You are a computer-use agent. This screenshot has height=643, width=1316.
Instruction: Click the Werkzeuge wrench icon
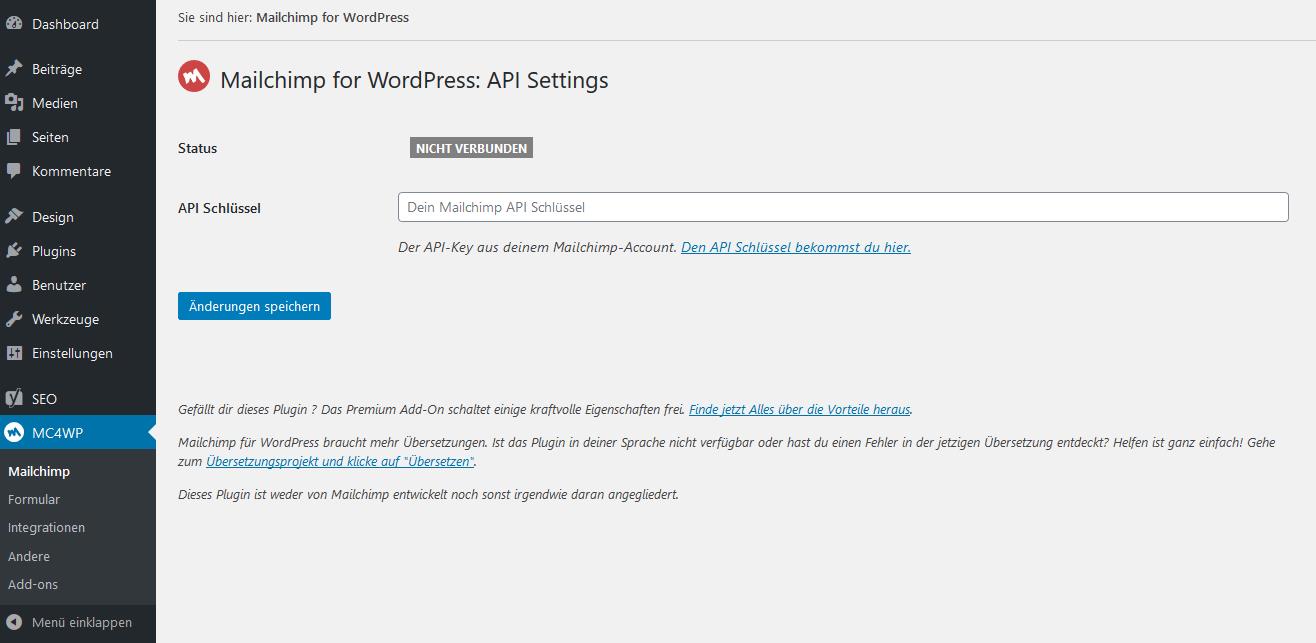[x=14, y=319]
